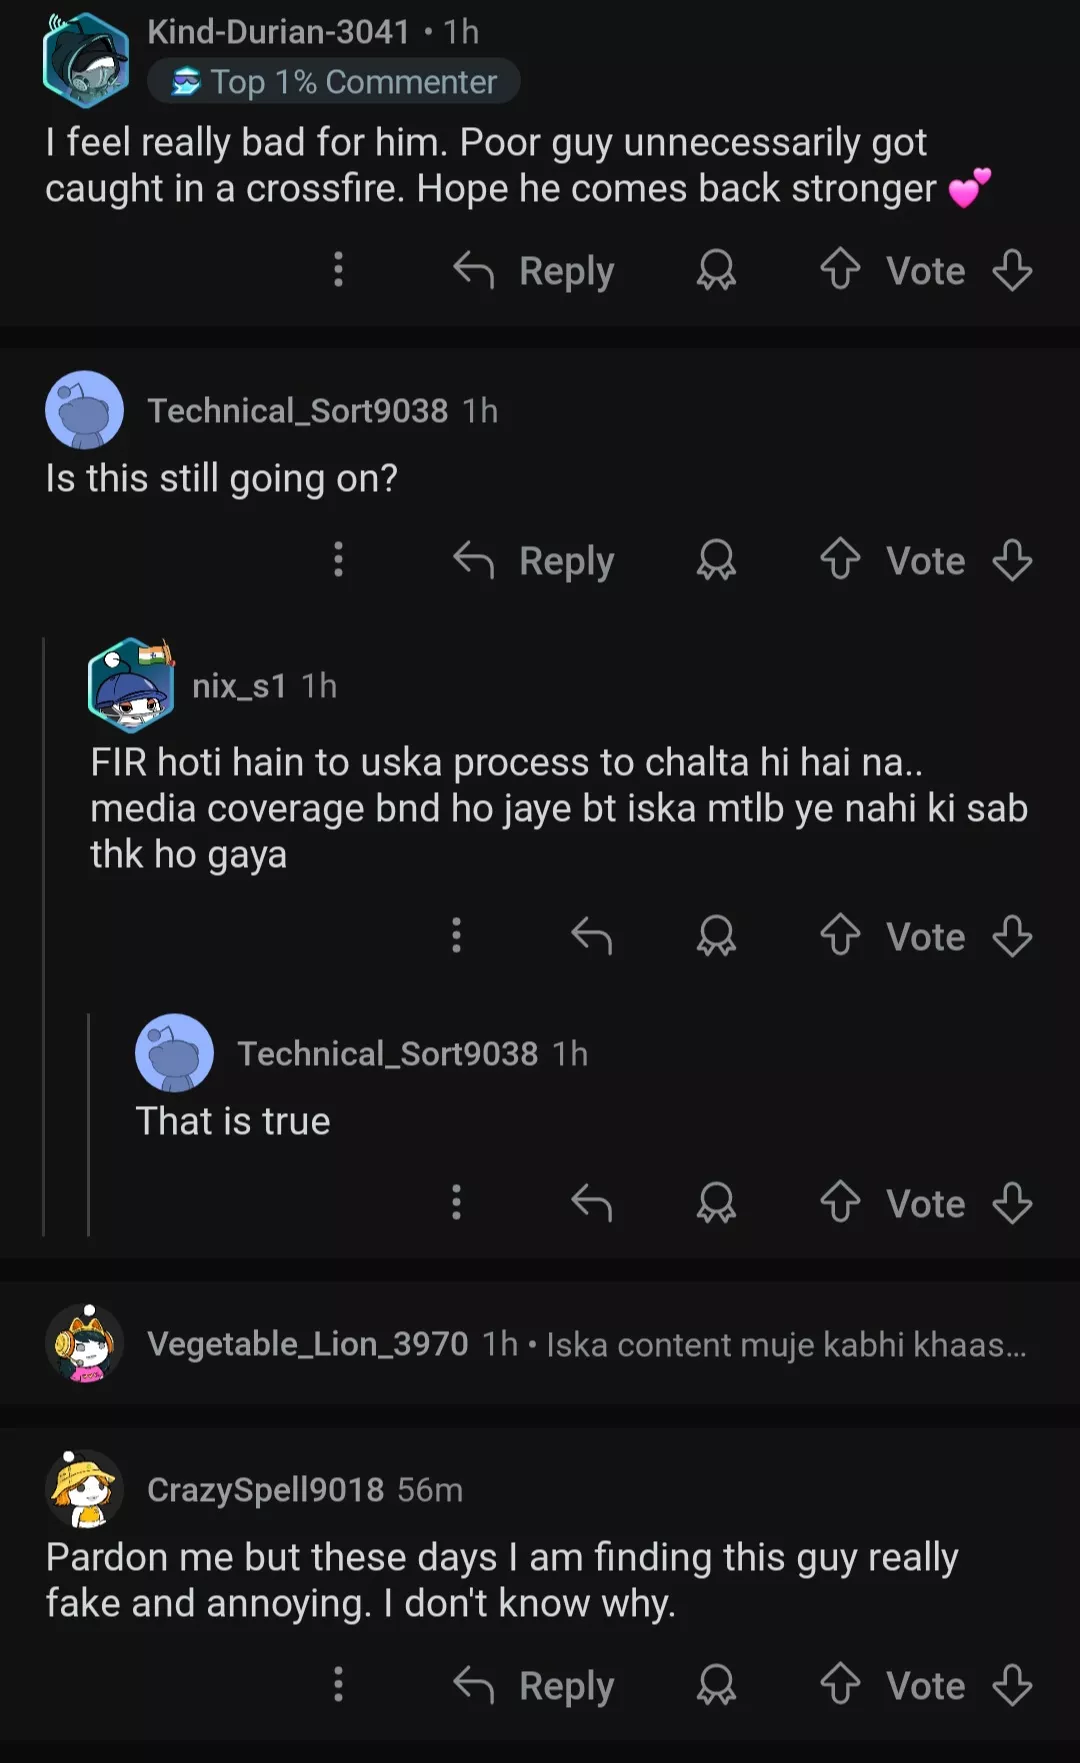Reply to Kind-Durian-3041's comment
Viewport: 1080px width, 1763px height.
click(x=534, y=270)
